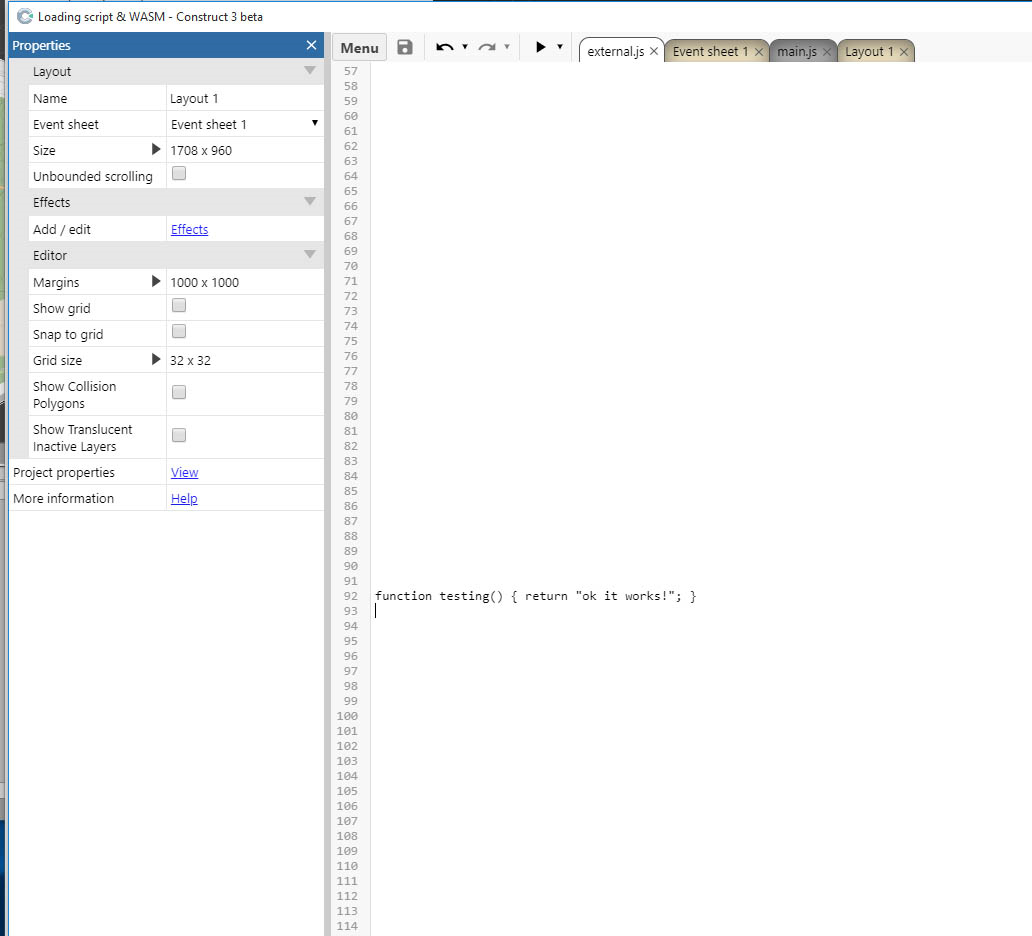Open the More information Help link

click(x=184, y=498)
